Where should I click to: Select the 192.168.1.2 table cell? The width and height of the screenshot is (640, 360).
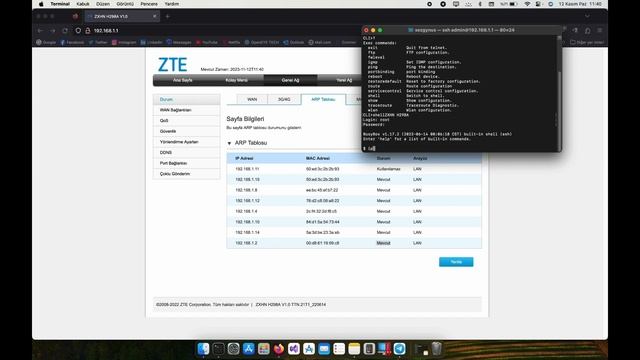coord(246,243)
